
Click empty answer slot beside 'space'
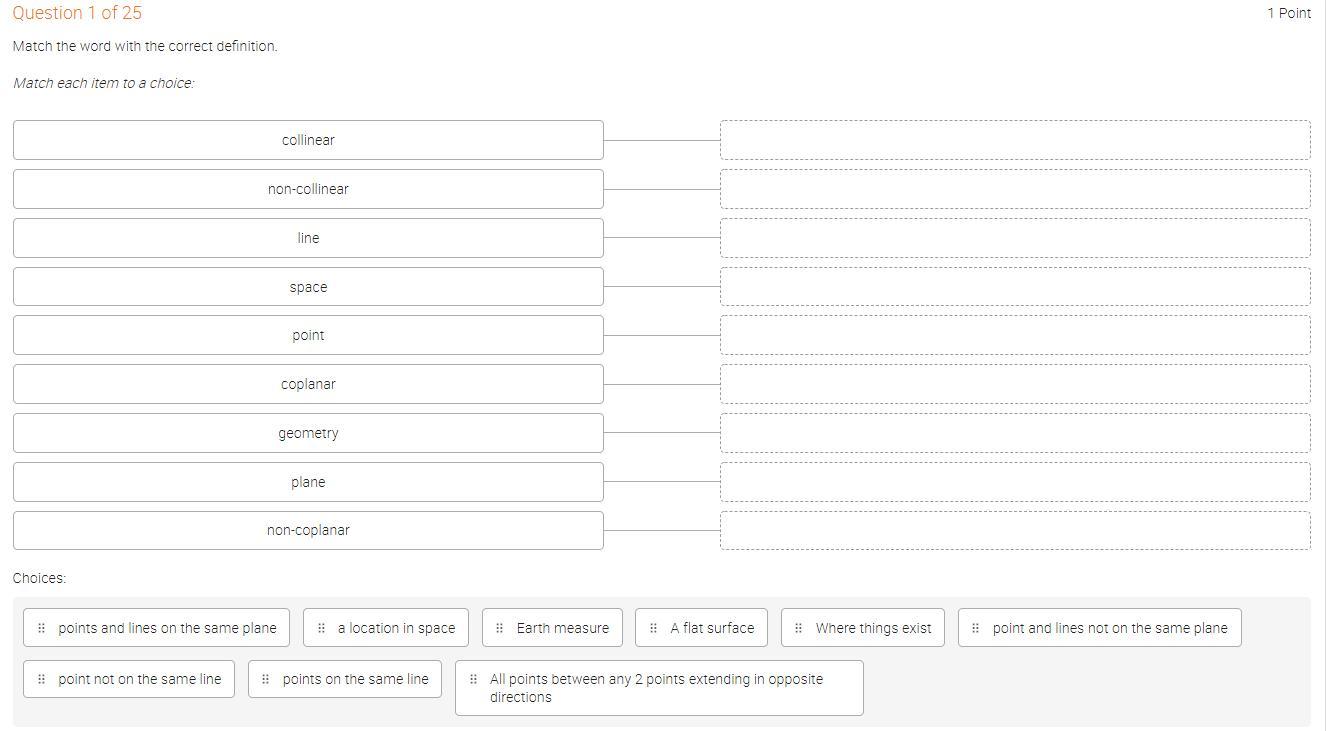click(x=1015, y=287)
